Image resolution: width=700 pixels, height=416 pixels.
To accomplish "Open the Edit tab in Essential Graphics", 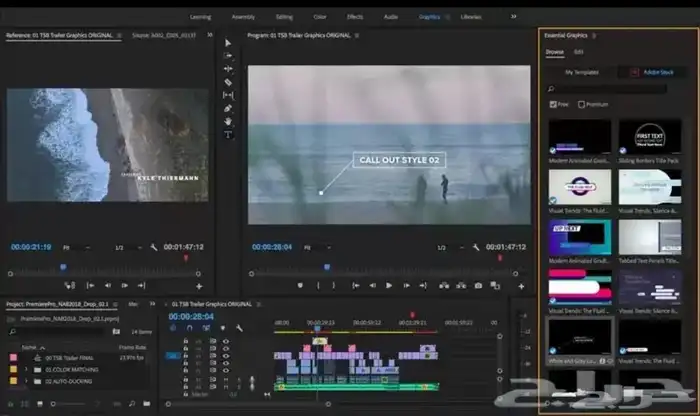I will pyautogui.click(x=579, y=52).
